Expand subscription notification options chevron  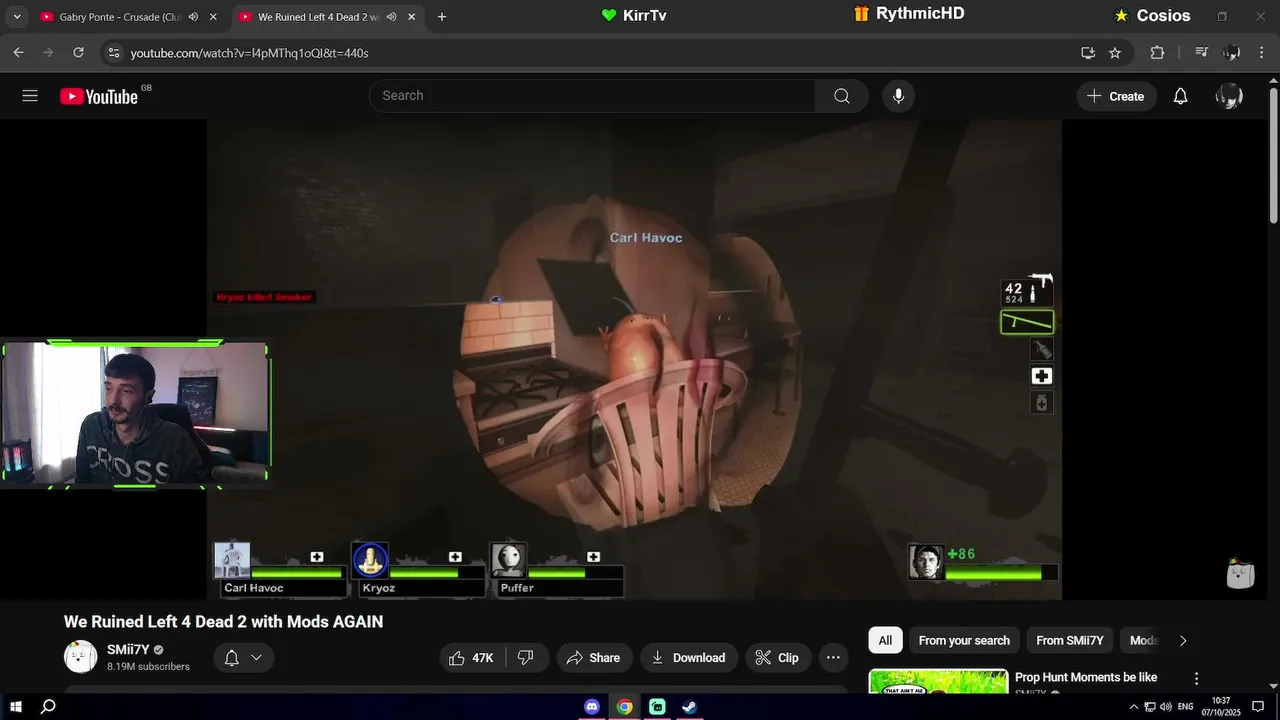point(256,658)
